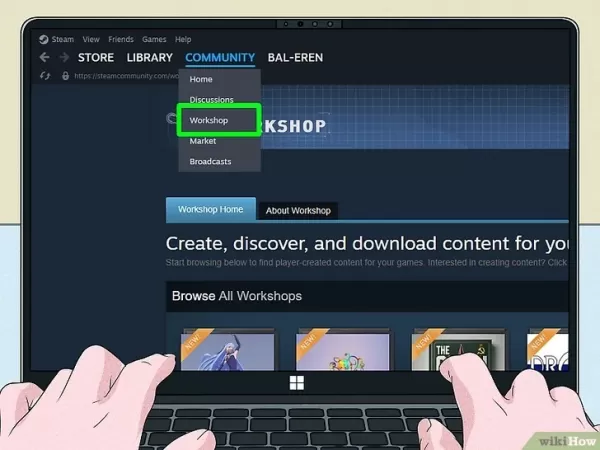The image size is (600, 450).
Task: Click the 'Start browsing below' description text
Action: coord(367,262)
